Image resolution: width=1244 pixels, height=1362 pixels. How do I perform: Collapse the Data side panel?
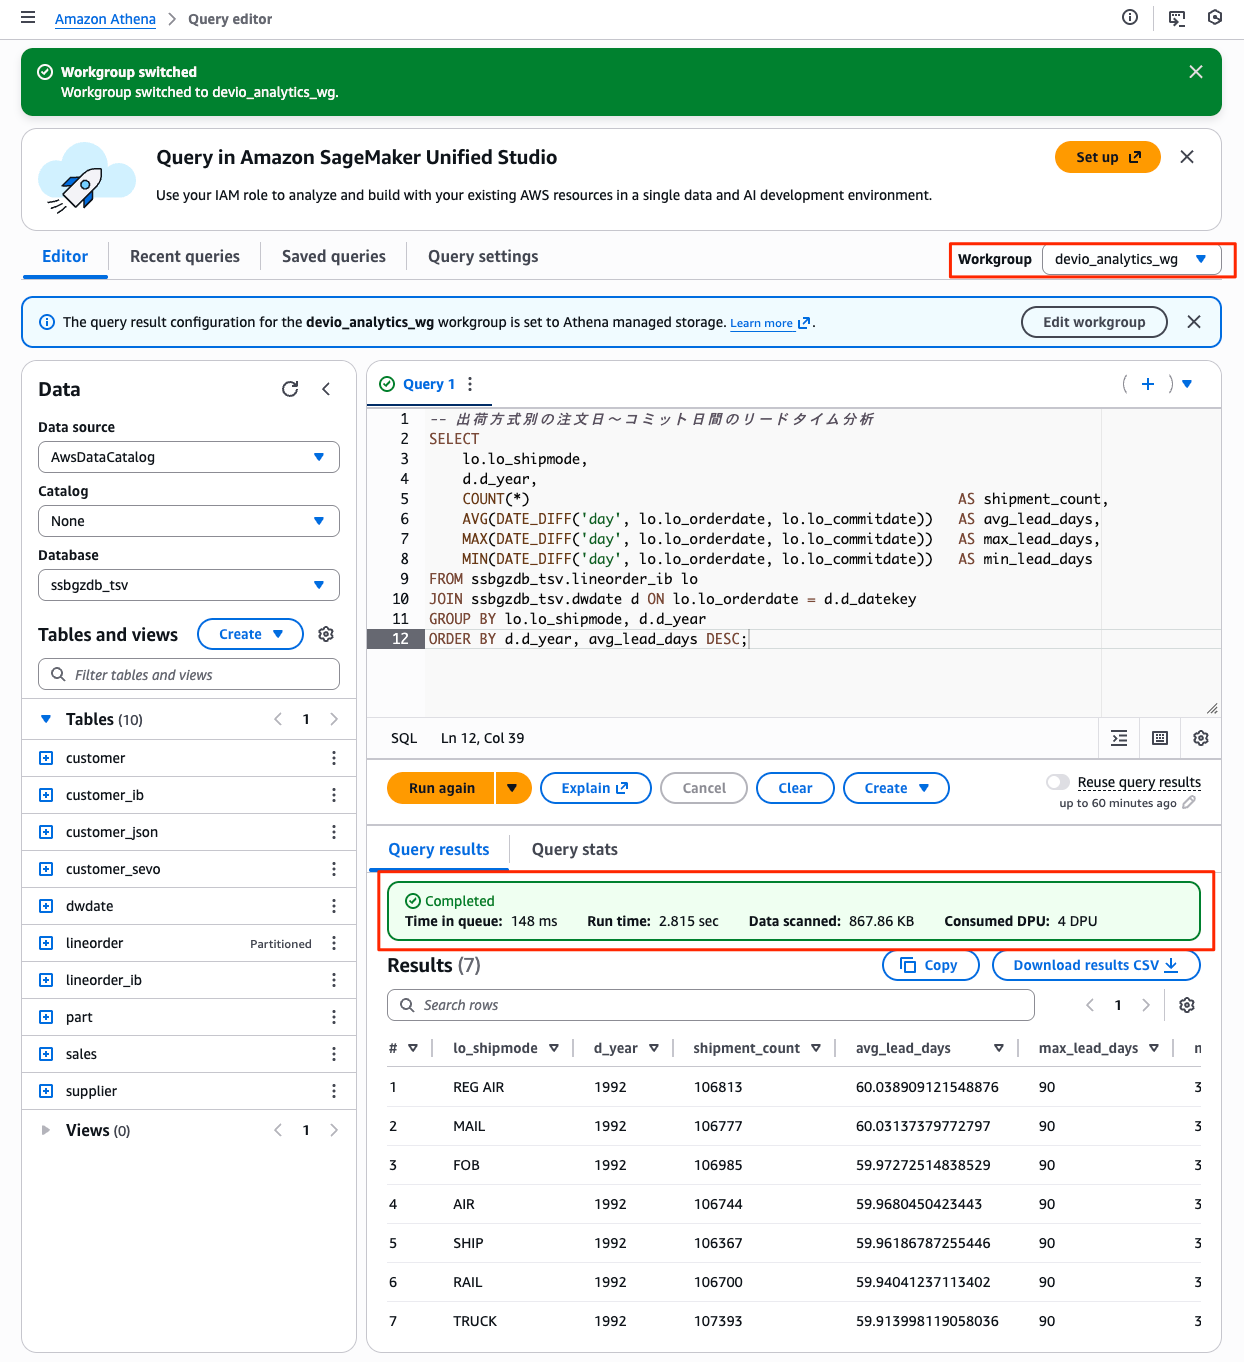click(326, 389)
